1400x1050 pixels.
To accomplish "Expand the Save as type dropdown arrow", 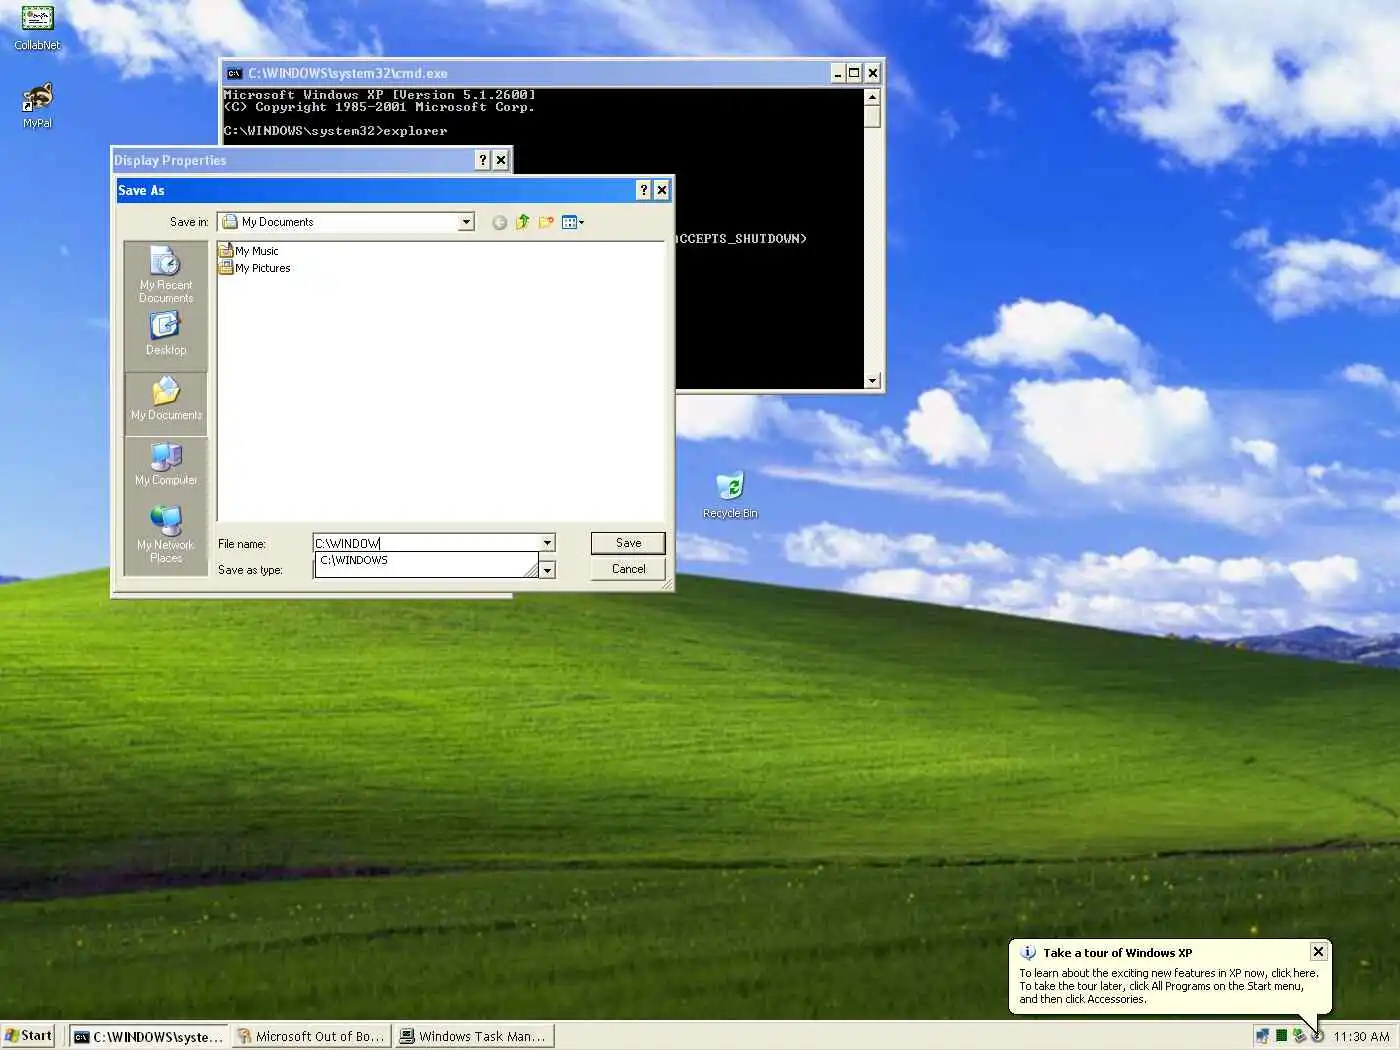I will (x=547, y=570).
